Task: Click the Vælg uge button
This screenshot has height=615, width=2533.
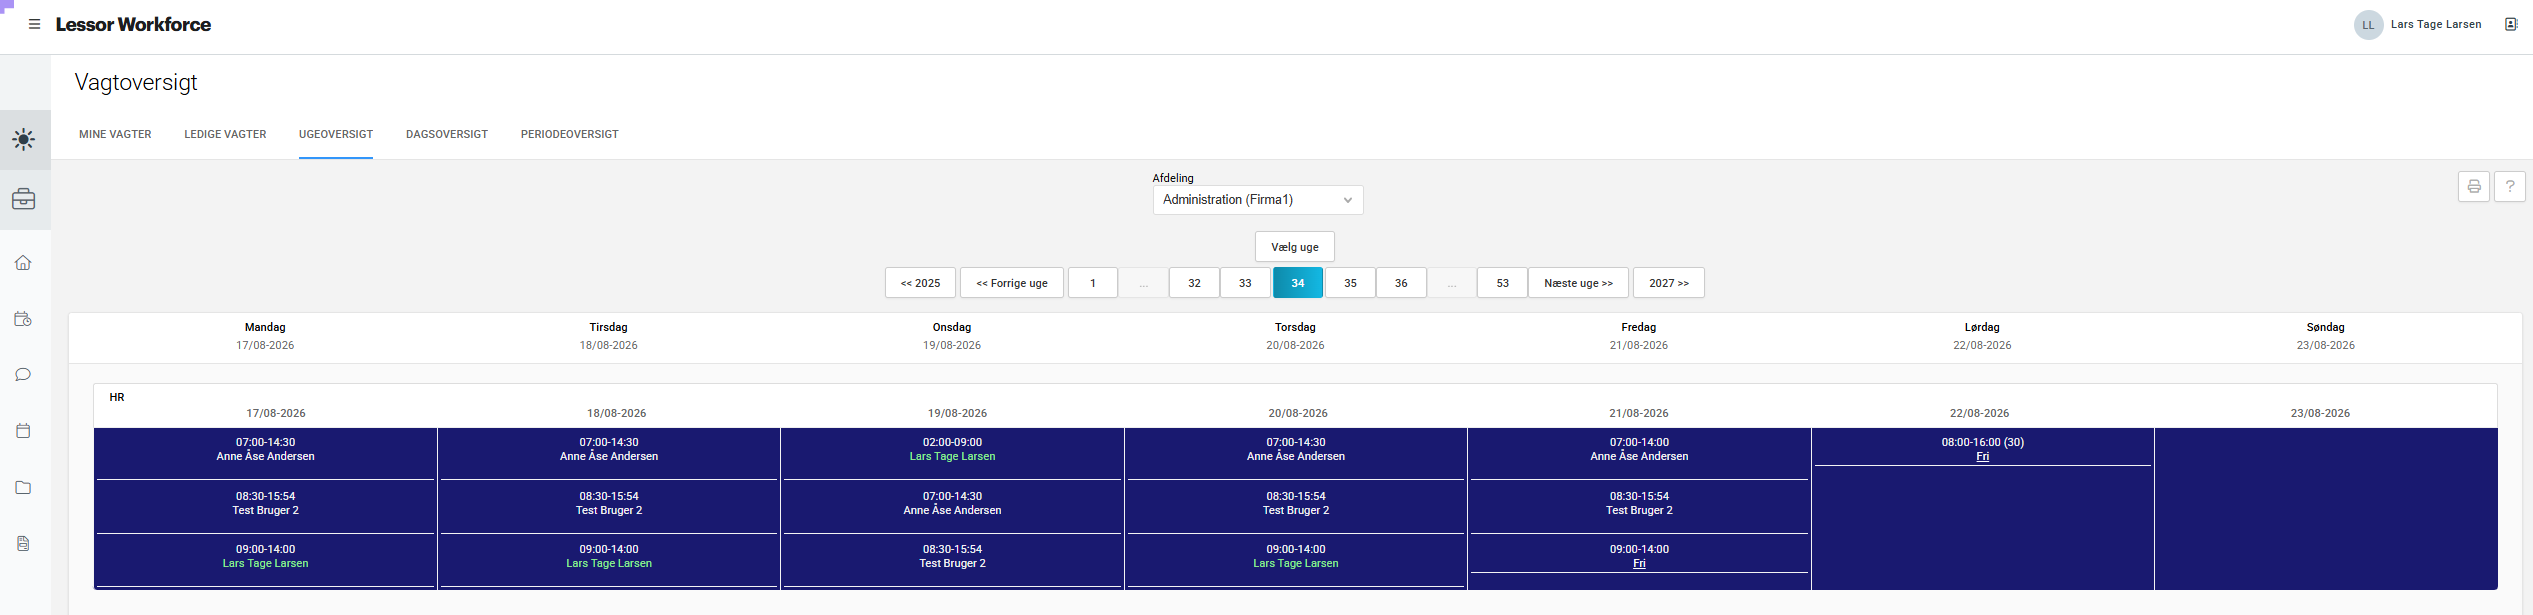Action: click(x=1295, y=247)
